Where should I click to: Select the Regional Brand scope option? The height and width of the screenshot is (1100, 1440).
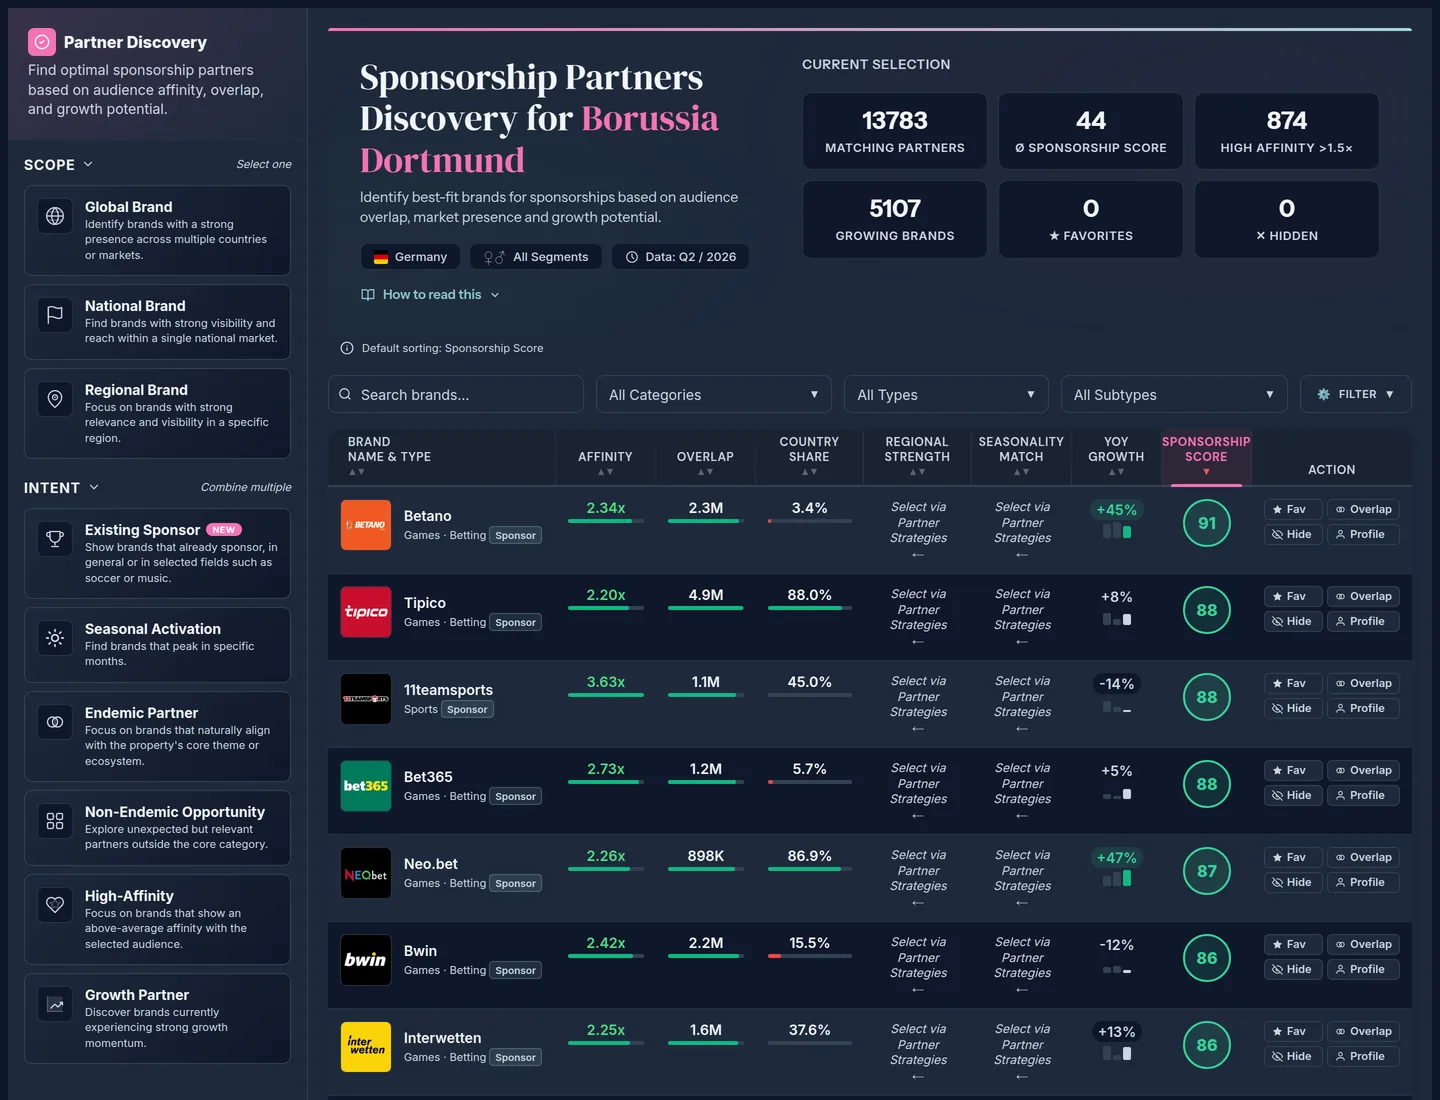pos(157,413)
